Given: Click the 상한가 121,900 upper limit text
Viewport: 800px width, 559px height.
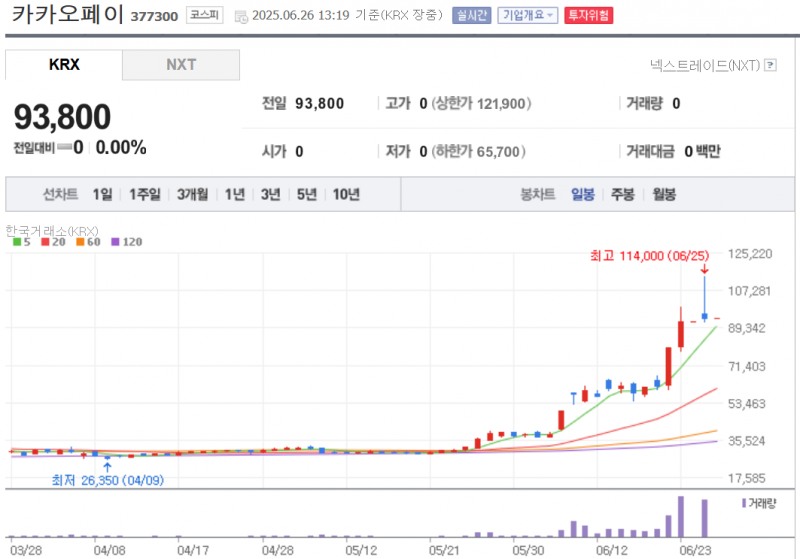Looking at the screenshot, I should [x=481, y=104].
